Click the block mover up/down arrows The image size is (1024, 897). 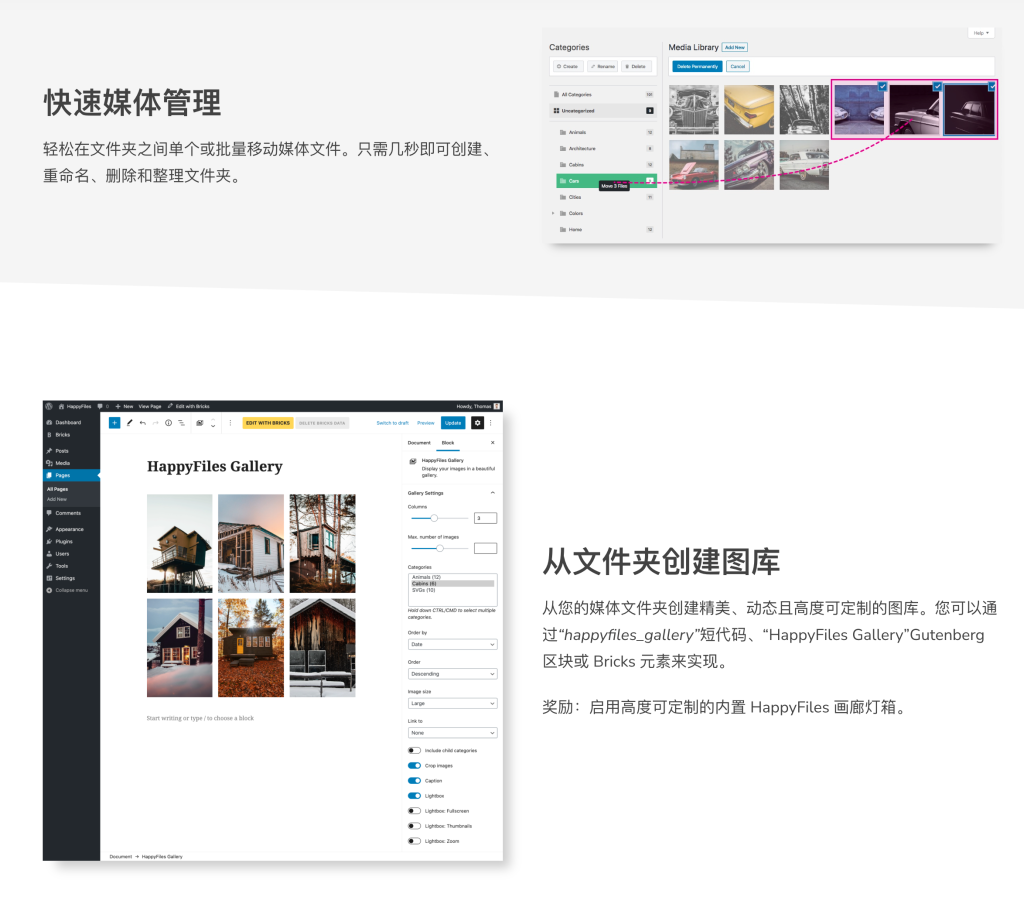[213, 423]
